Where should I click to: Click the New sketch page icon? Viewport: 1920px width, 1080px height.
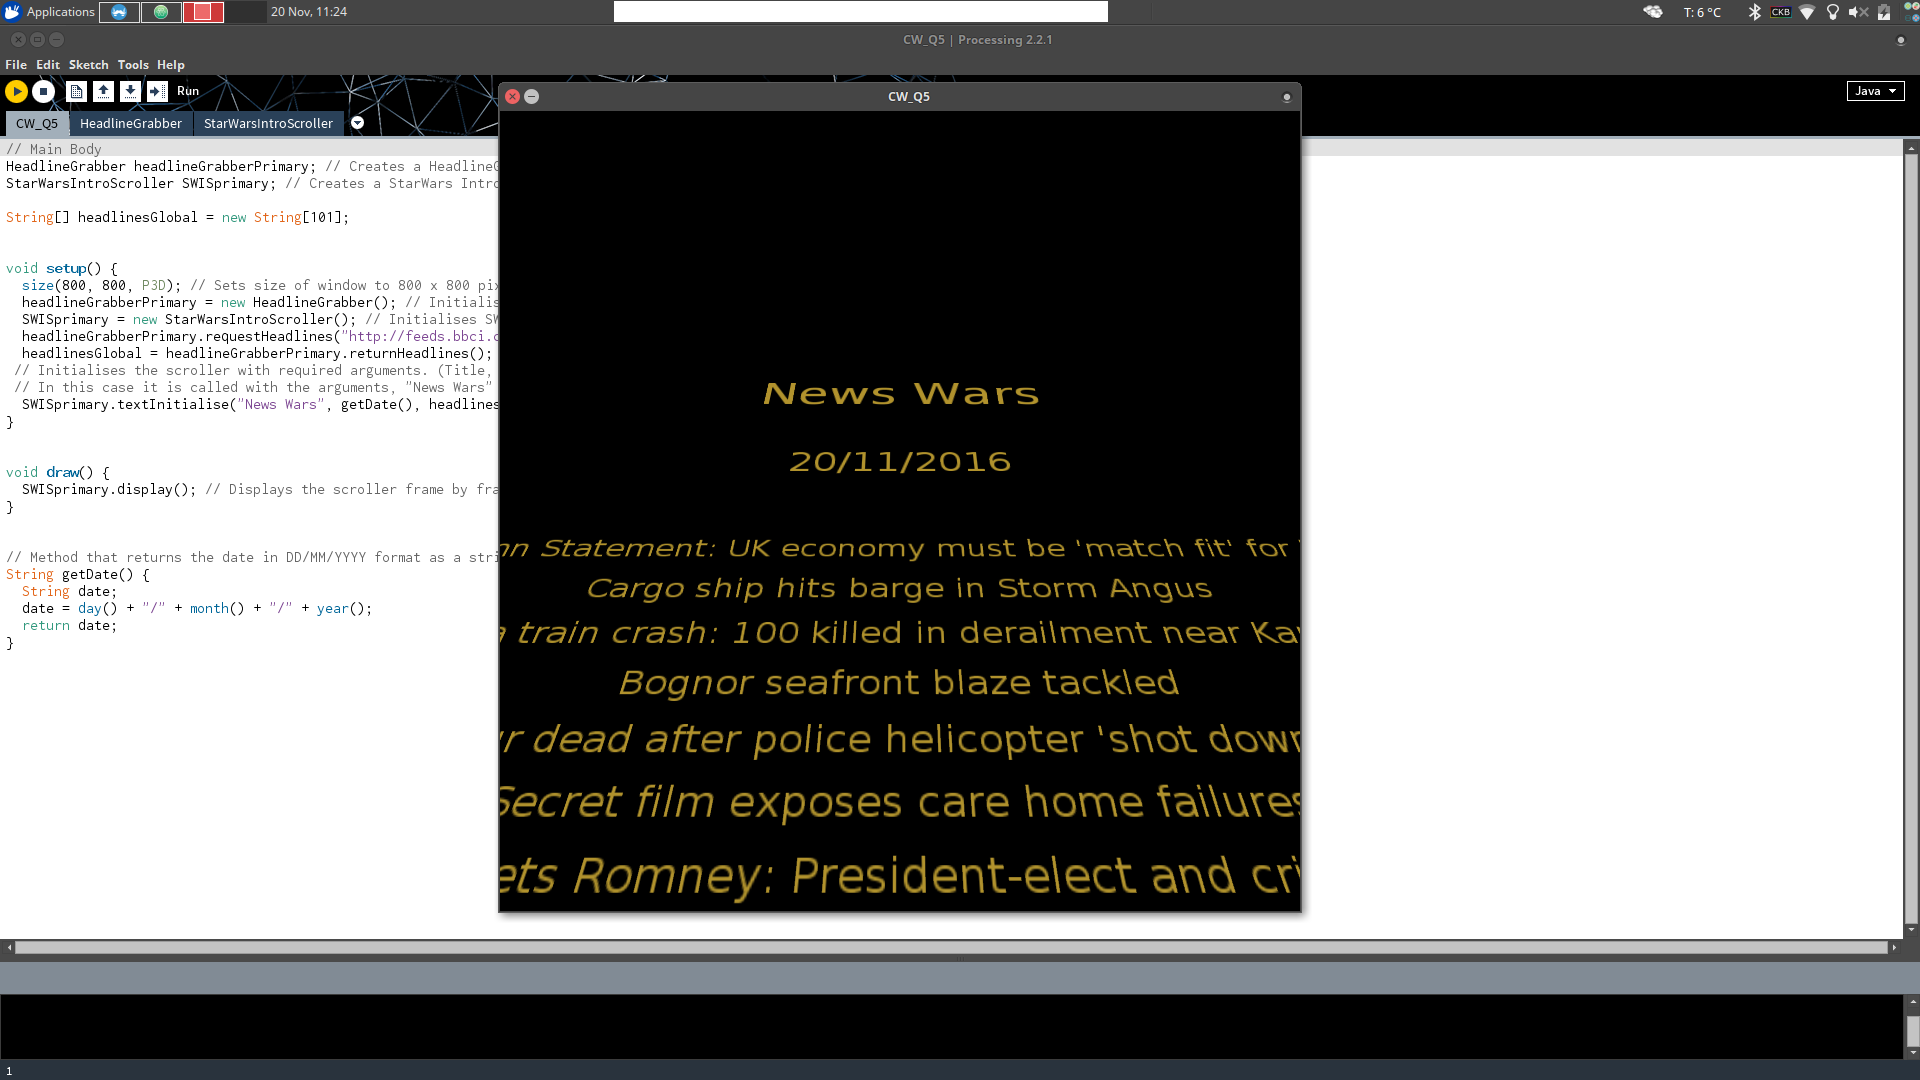click(x=76, y=91)
